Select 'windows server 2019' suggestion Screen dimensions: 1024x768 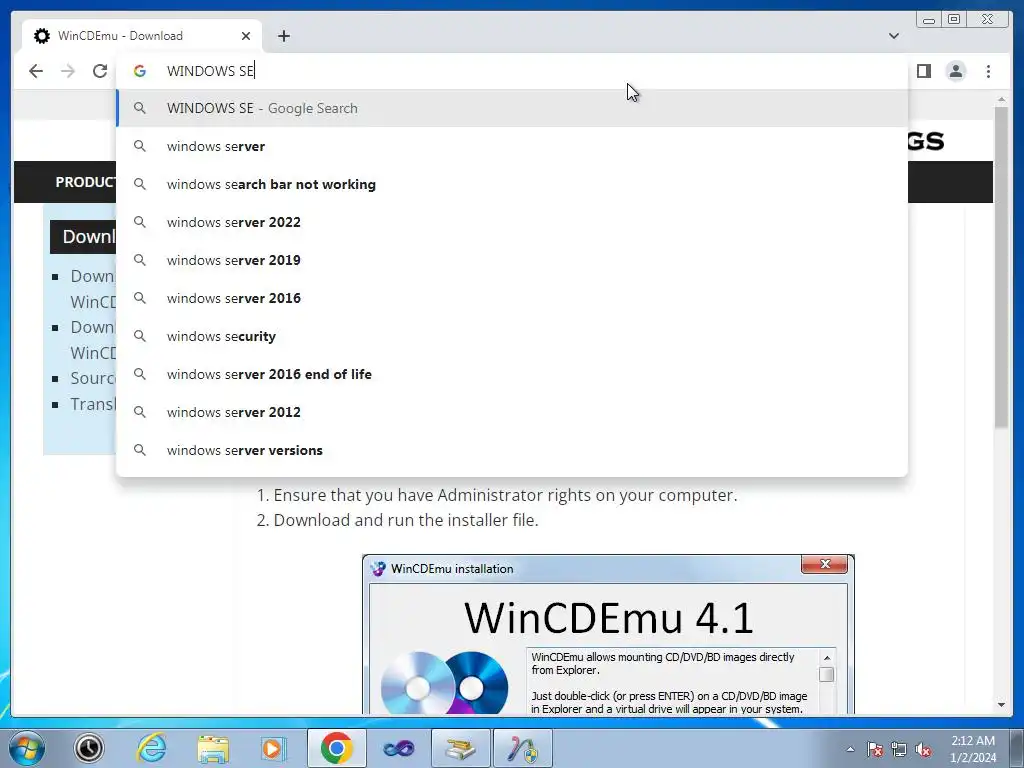(512, 260)
